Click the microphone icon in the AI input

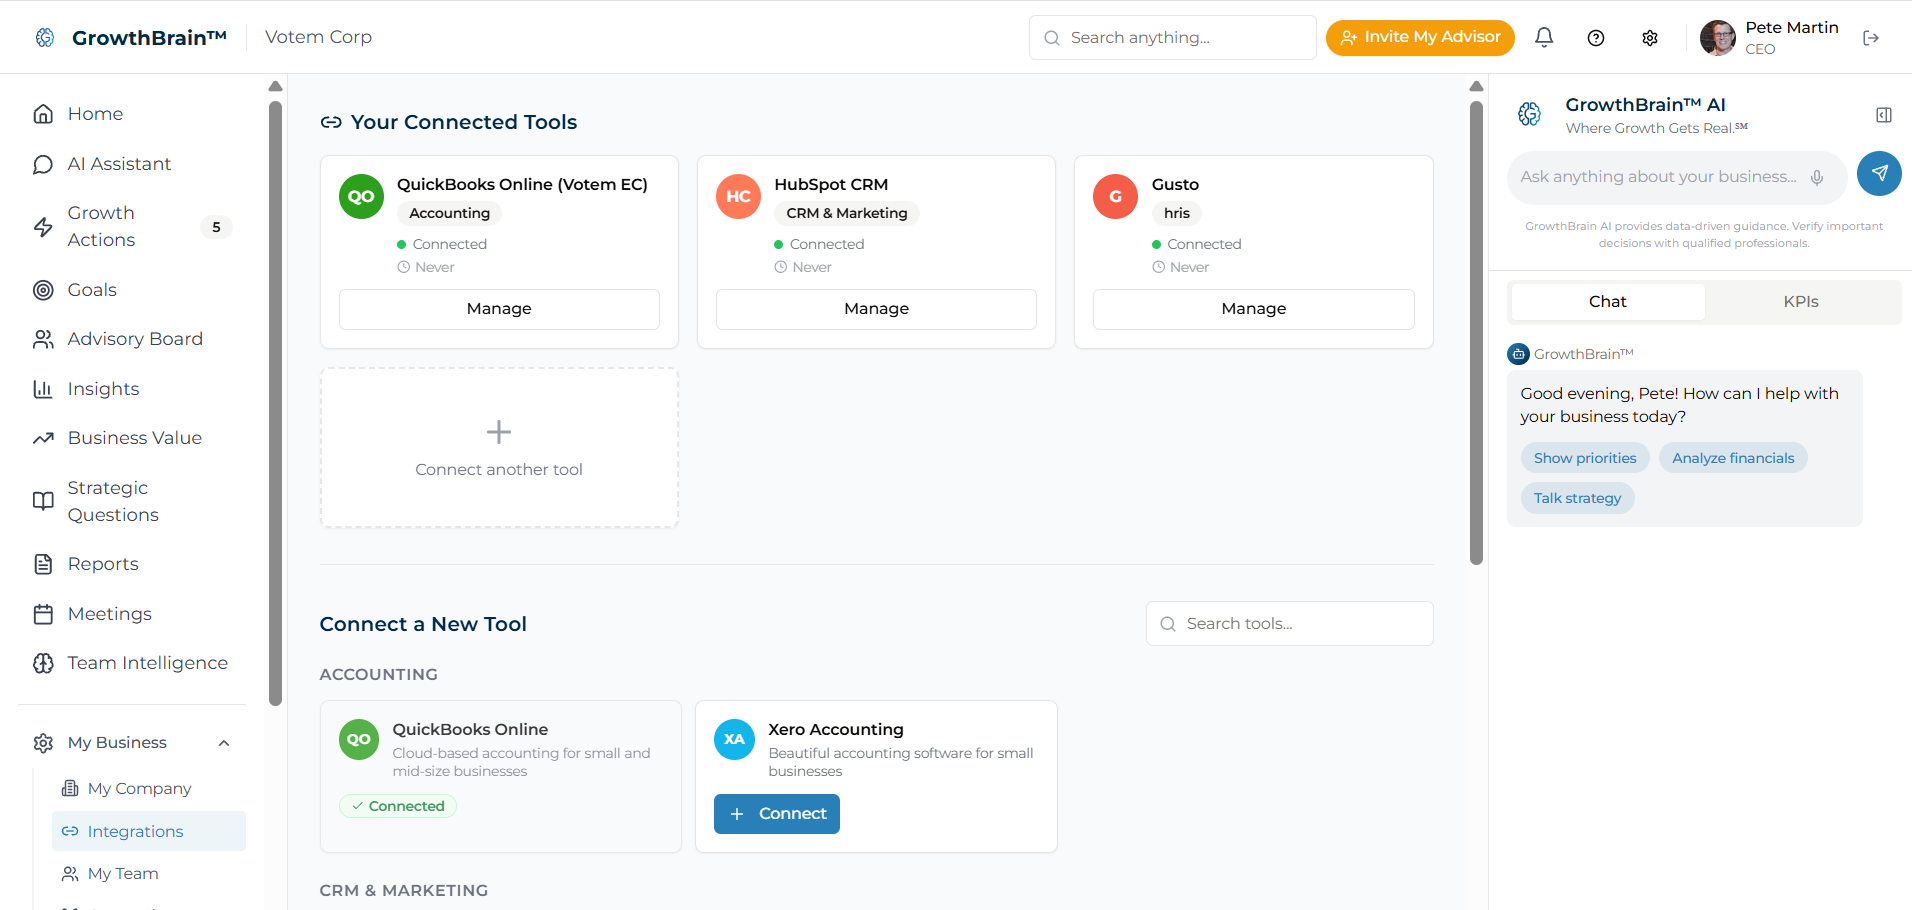click(1818, 177)
